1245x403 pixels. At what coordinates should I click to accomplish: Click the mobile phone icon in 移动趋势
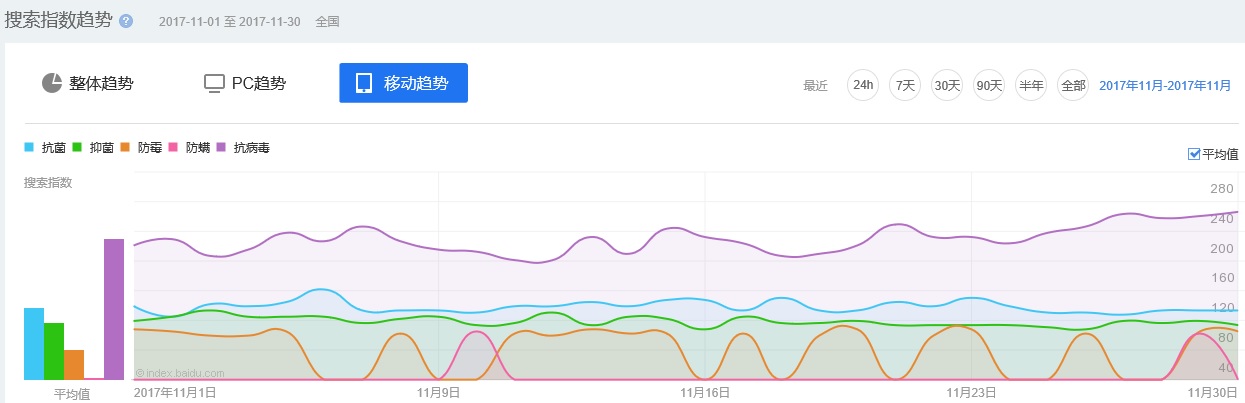coord(364,83)
